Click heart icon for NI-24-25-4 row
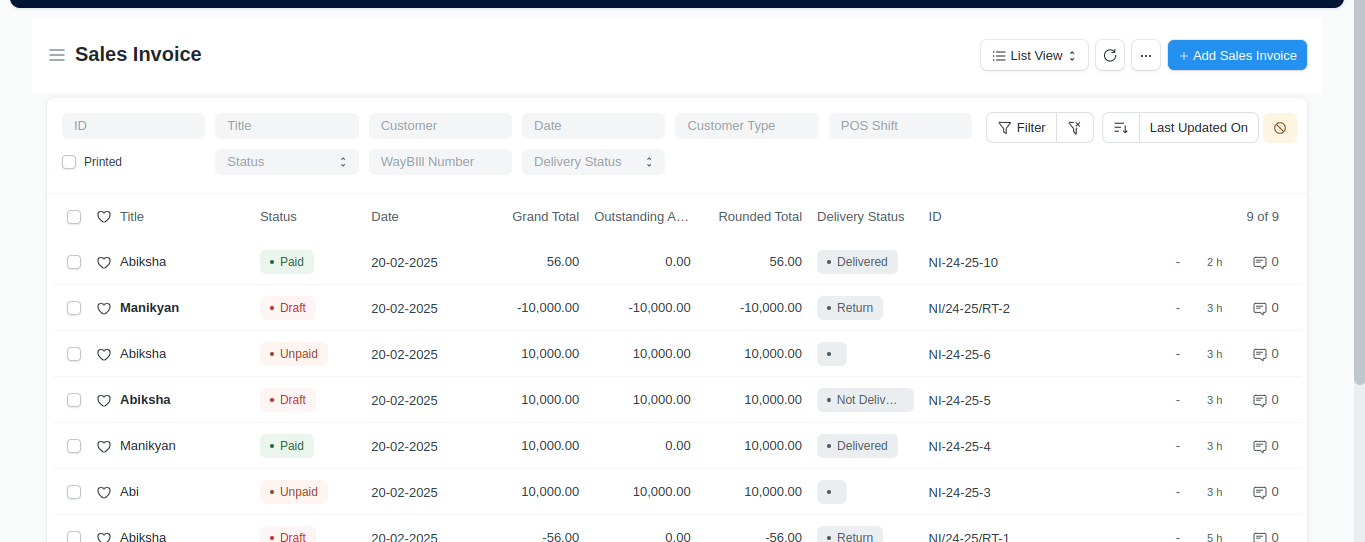This screenshot has width=1365, height=542. point(104,446)
